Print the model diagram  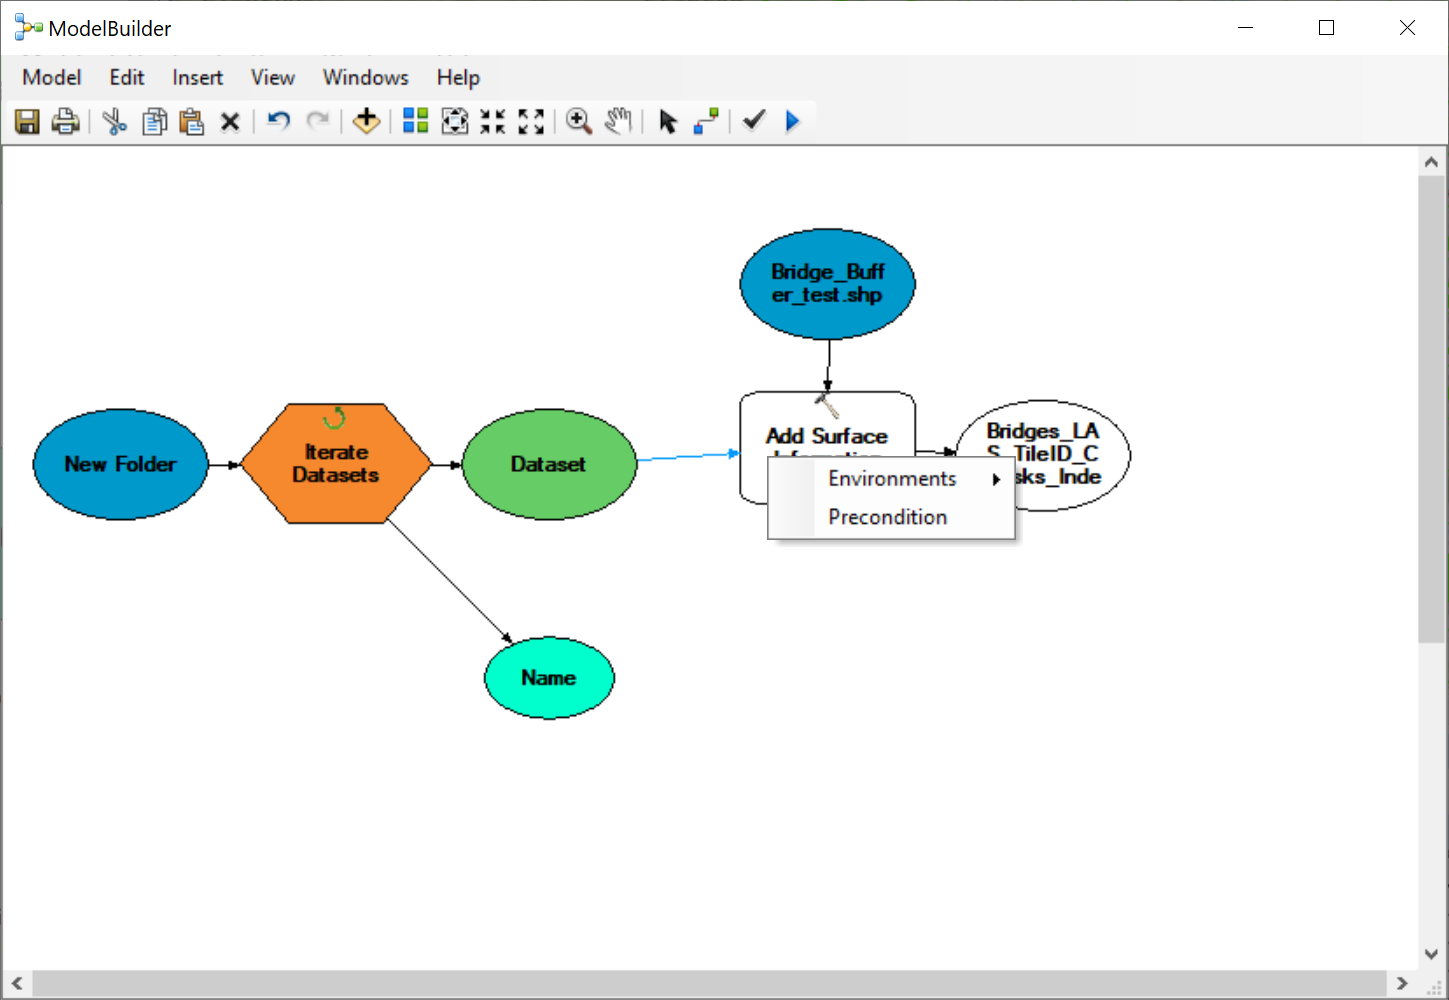point(65,120)
